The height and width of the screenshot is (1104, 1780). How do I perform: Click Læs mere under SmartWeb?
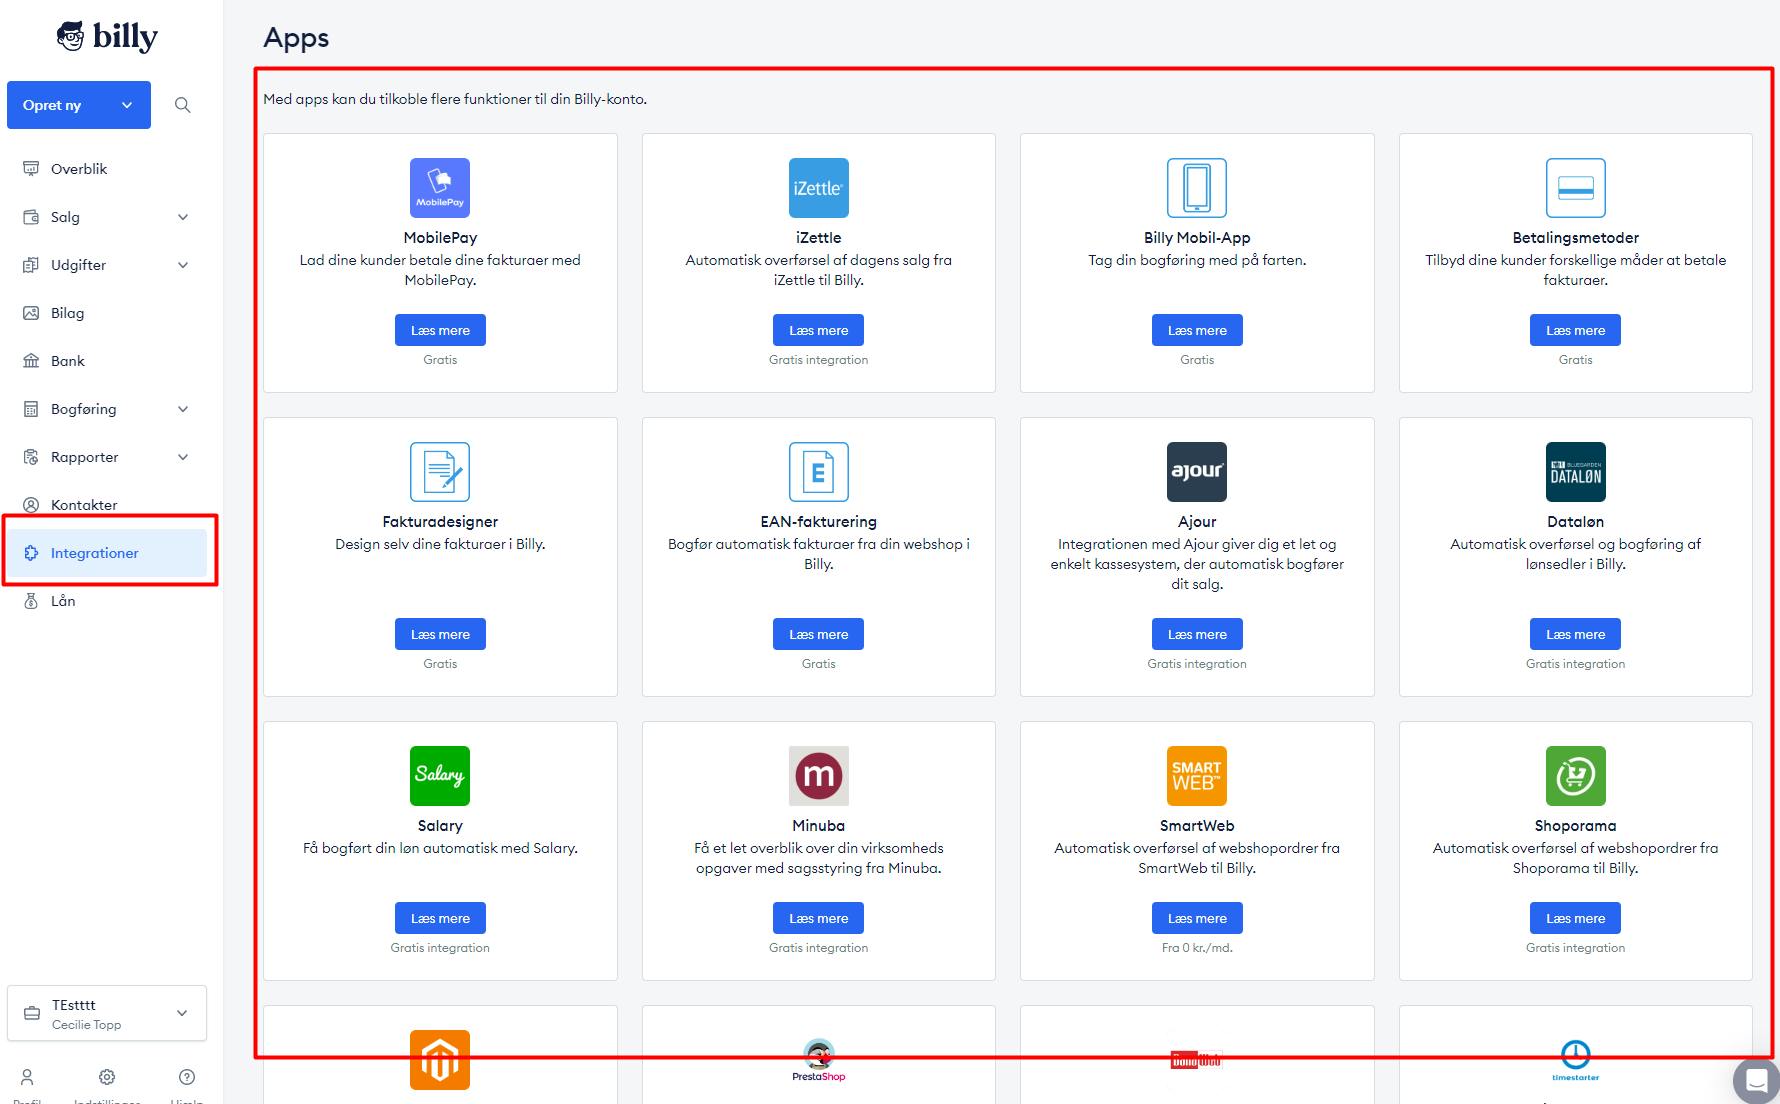pyautogui.click(x=1197, y=918)
